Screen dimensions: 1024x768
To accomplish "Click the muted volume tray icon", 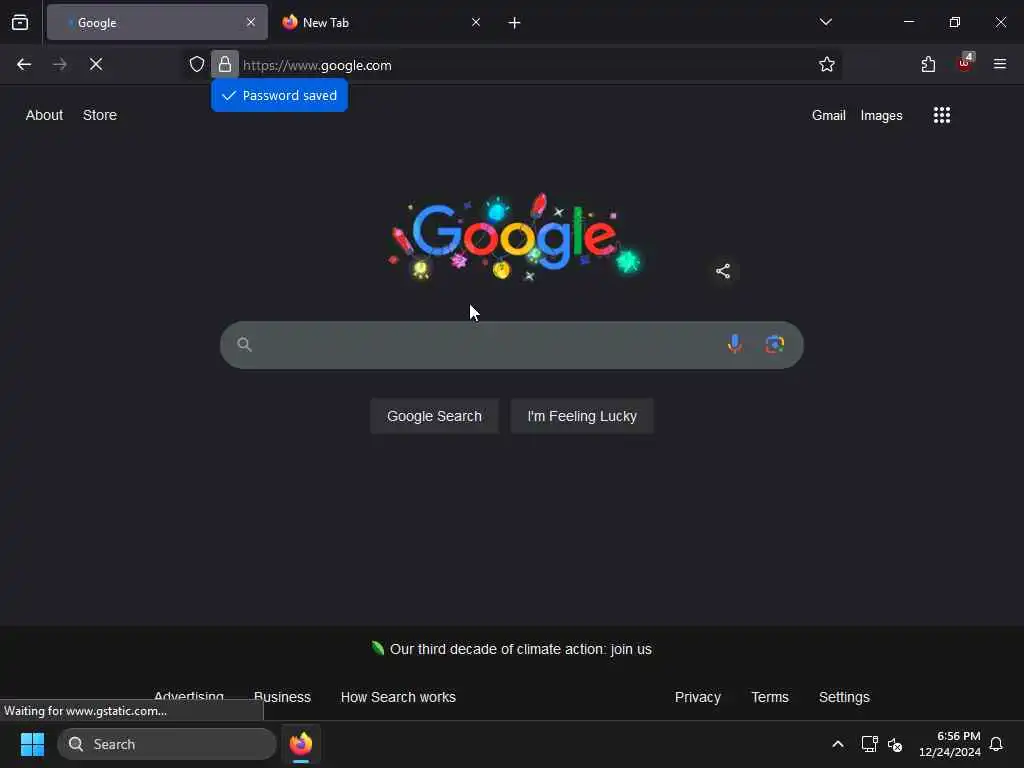I will pos(895,744).
